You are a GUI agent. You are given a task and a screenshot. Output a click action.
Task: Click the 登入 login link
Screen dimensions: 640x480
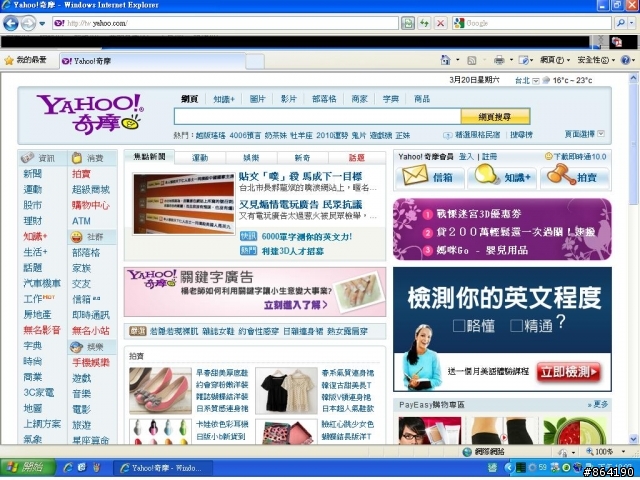[x=466, y=157]
